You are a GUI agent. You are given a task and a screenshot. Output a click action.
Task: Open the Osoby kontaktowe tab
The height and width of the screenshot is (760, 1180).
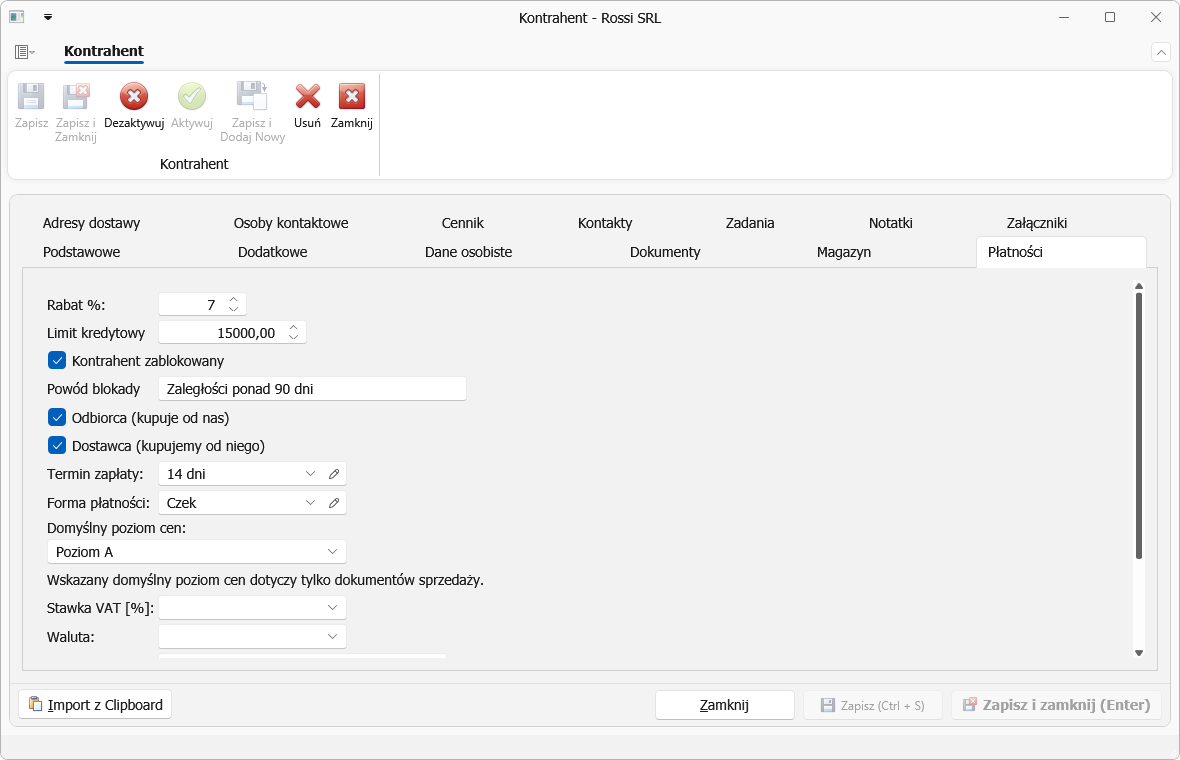[291, 223]
